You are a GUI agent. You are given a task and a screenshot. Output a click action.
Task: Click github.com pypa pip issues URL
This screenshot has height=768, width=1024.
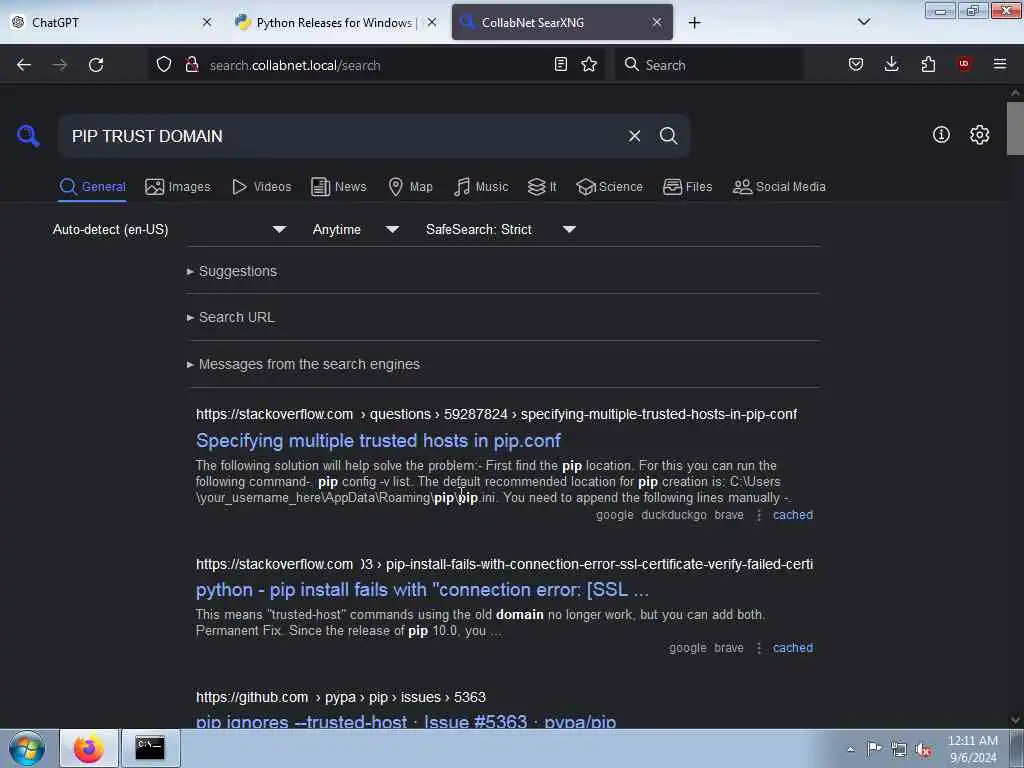(x=341, y=697)
